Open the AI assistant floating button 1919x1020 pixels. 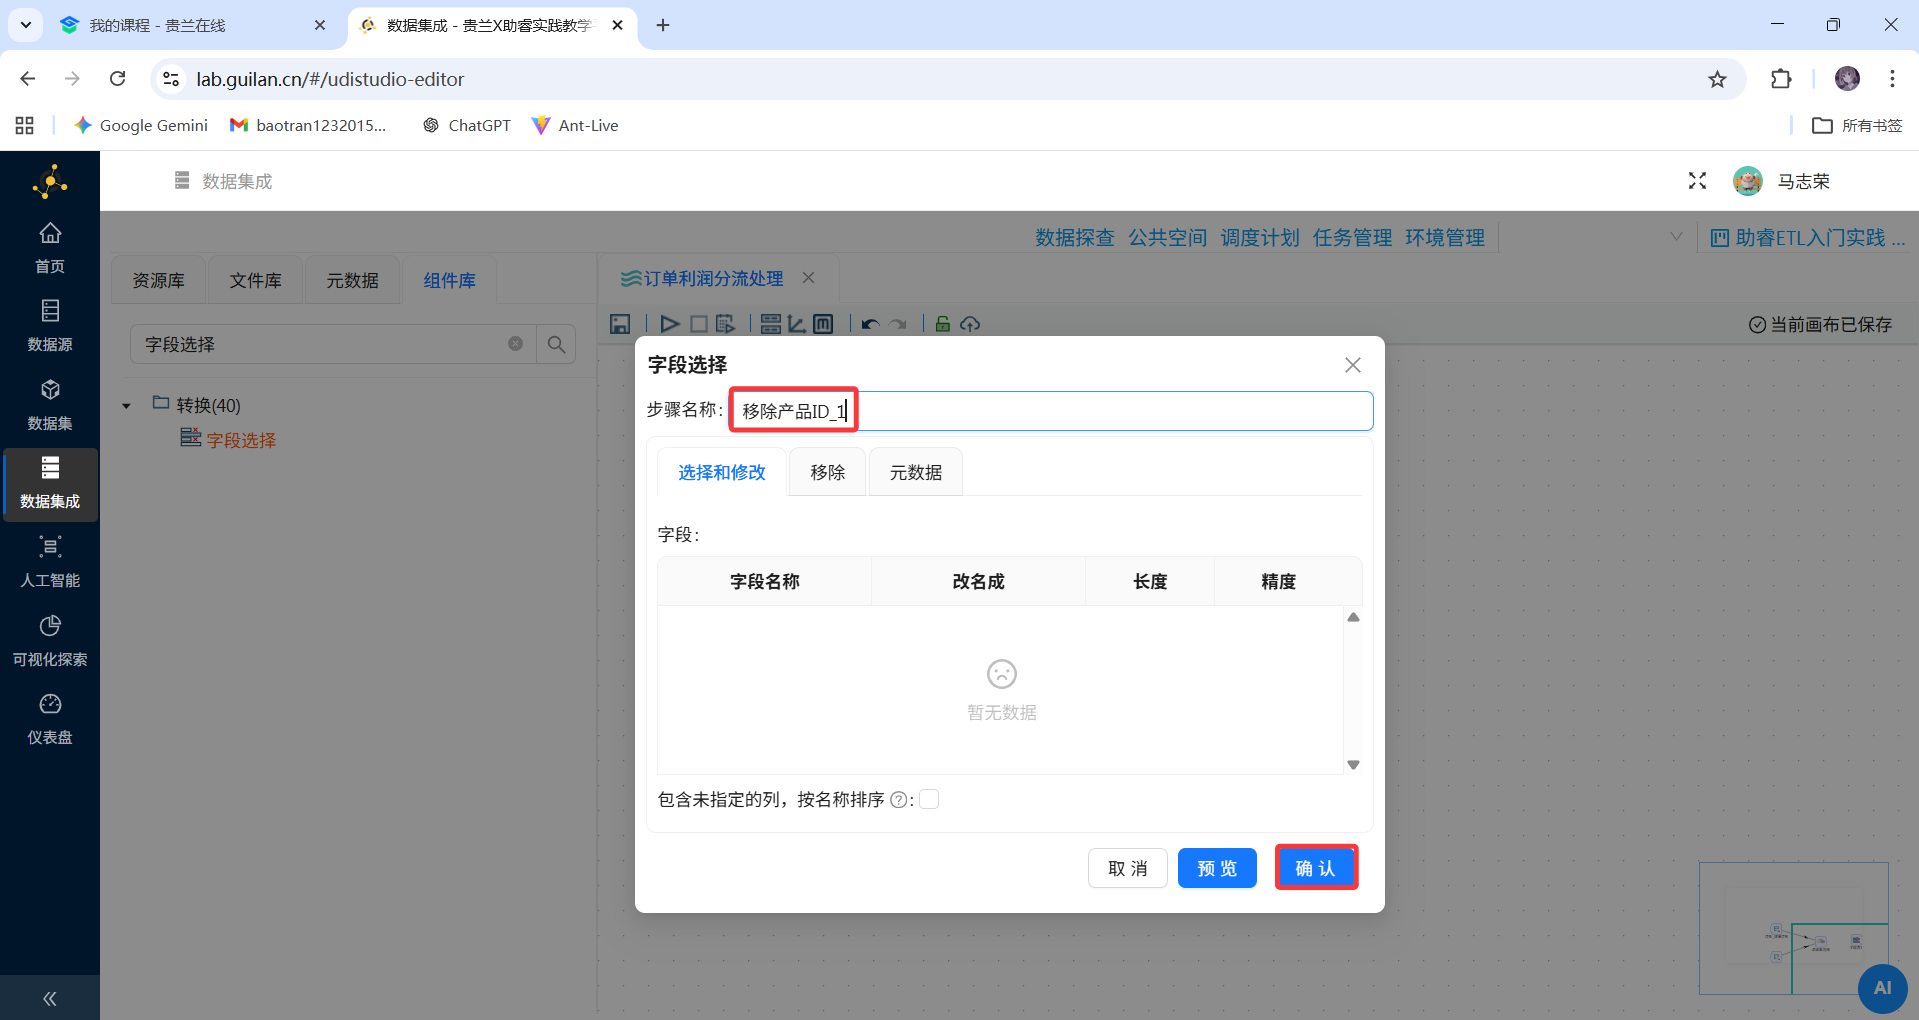pyautogui.click(x=1883, y=989)
